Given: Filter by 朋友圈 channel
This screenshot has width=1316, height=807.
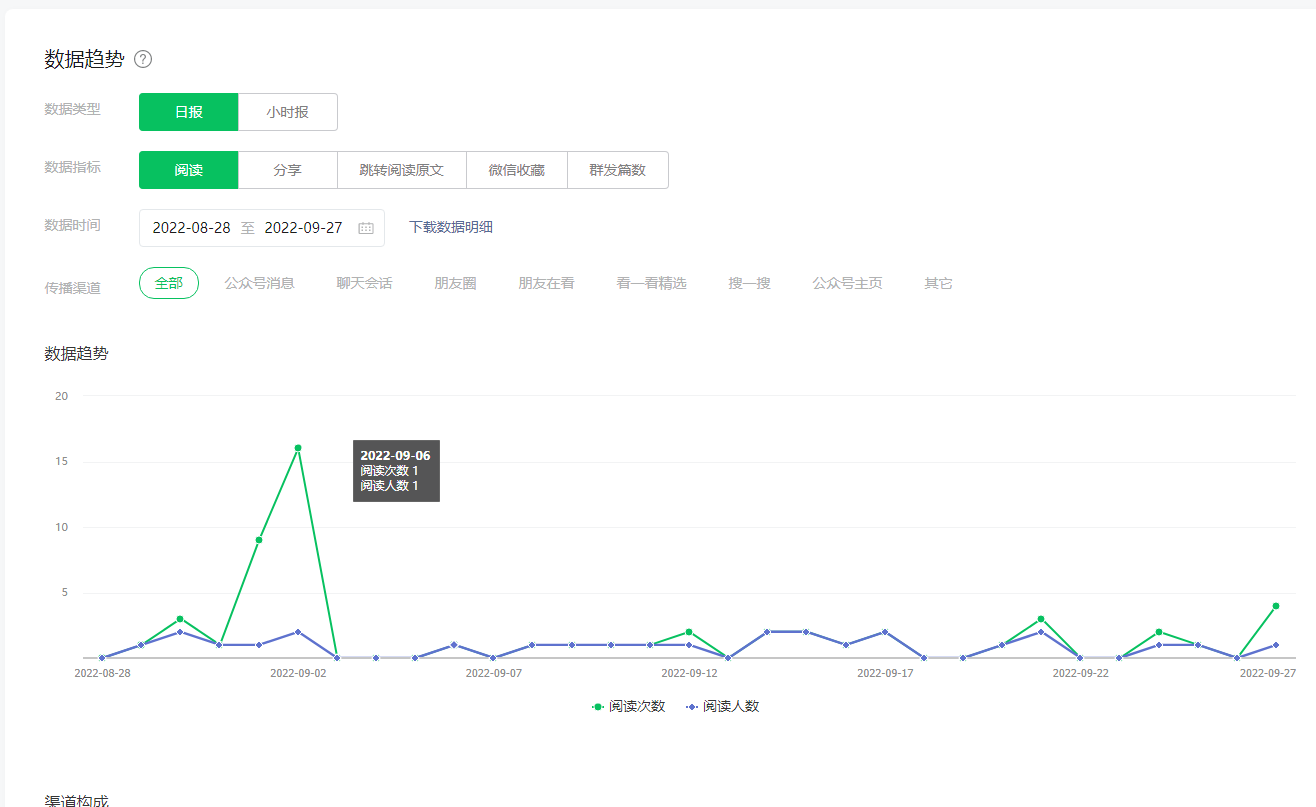Looking at the screenshot, I should pyautogui.click(x=455, y=283).
